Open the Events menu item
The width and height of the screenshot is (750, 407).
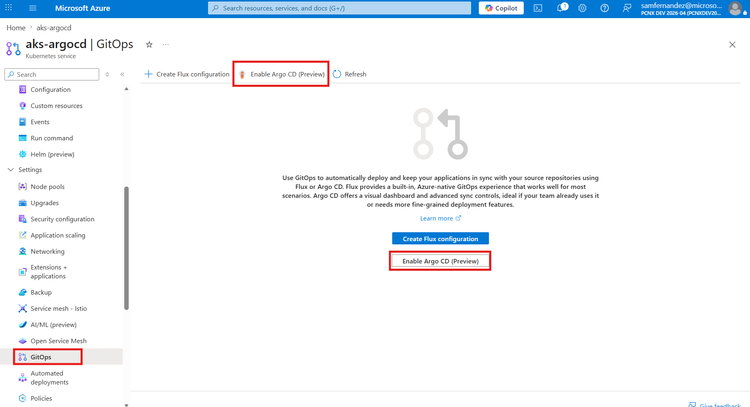coord(40,122)
